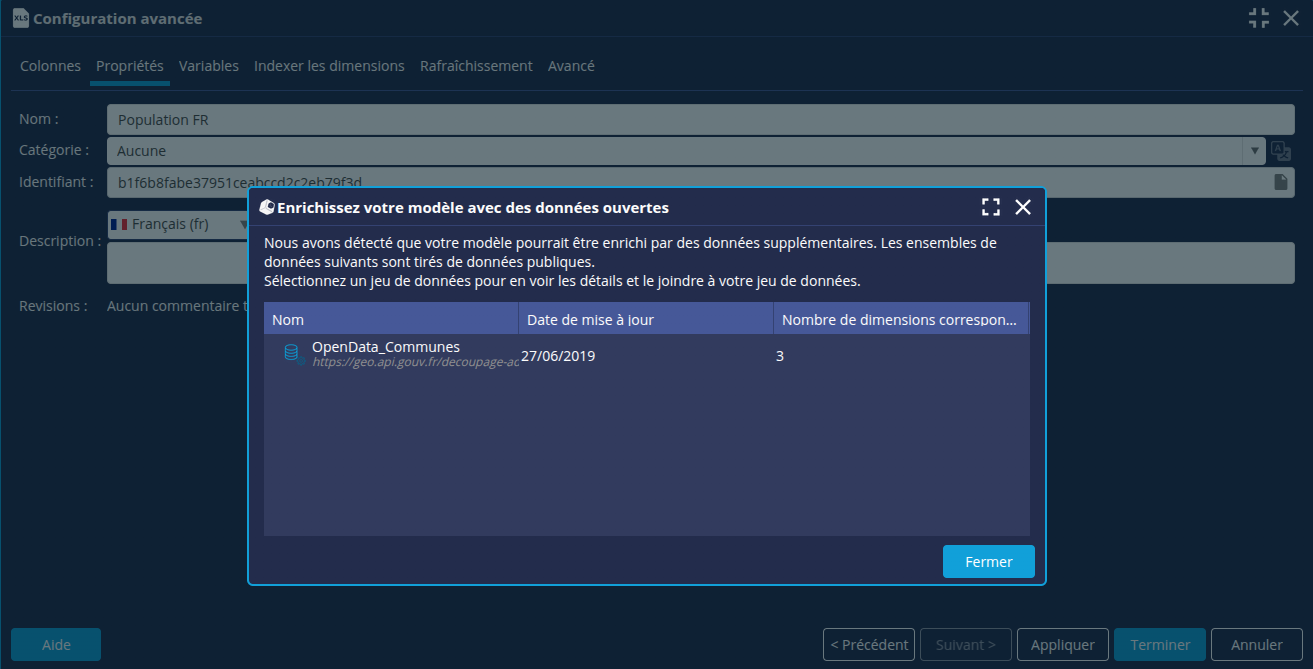Shrink the Configuration avancée window
1313x669 pixels.
point(1259,18)
